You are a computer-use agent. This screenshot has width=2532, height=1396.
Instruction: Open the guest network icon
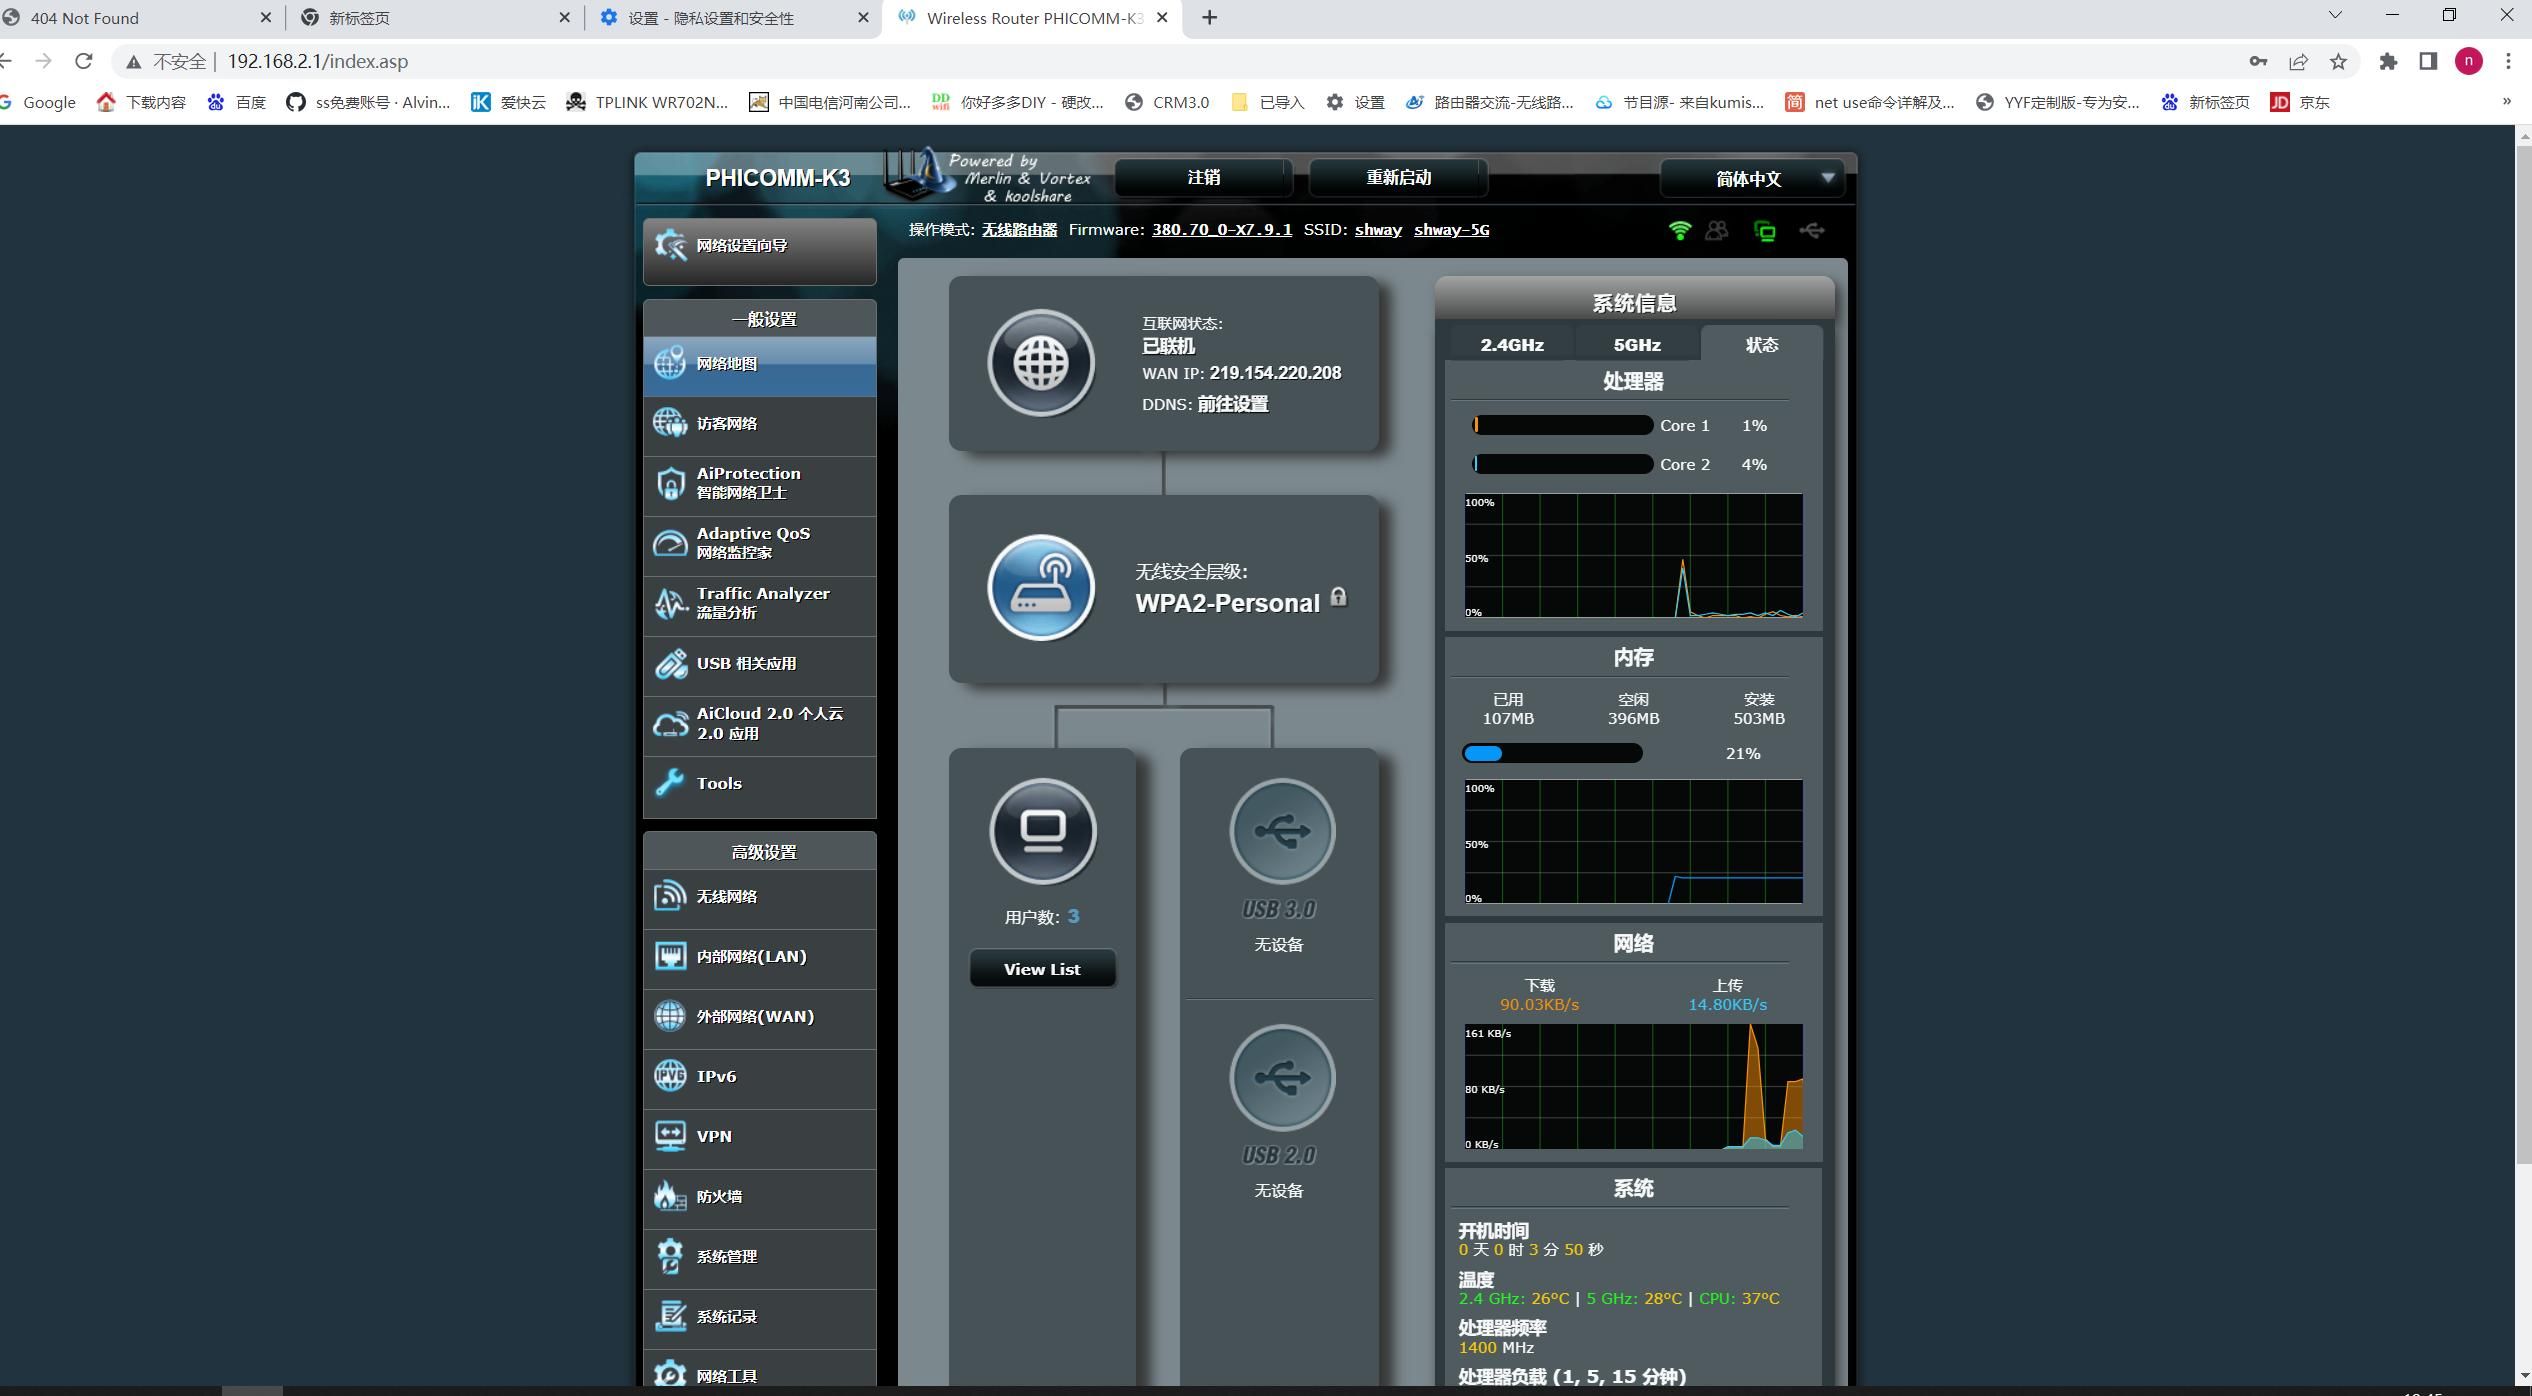click(670, 423)
